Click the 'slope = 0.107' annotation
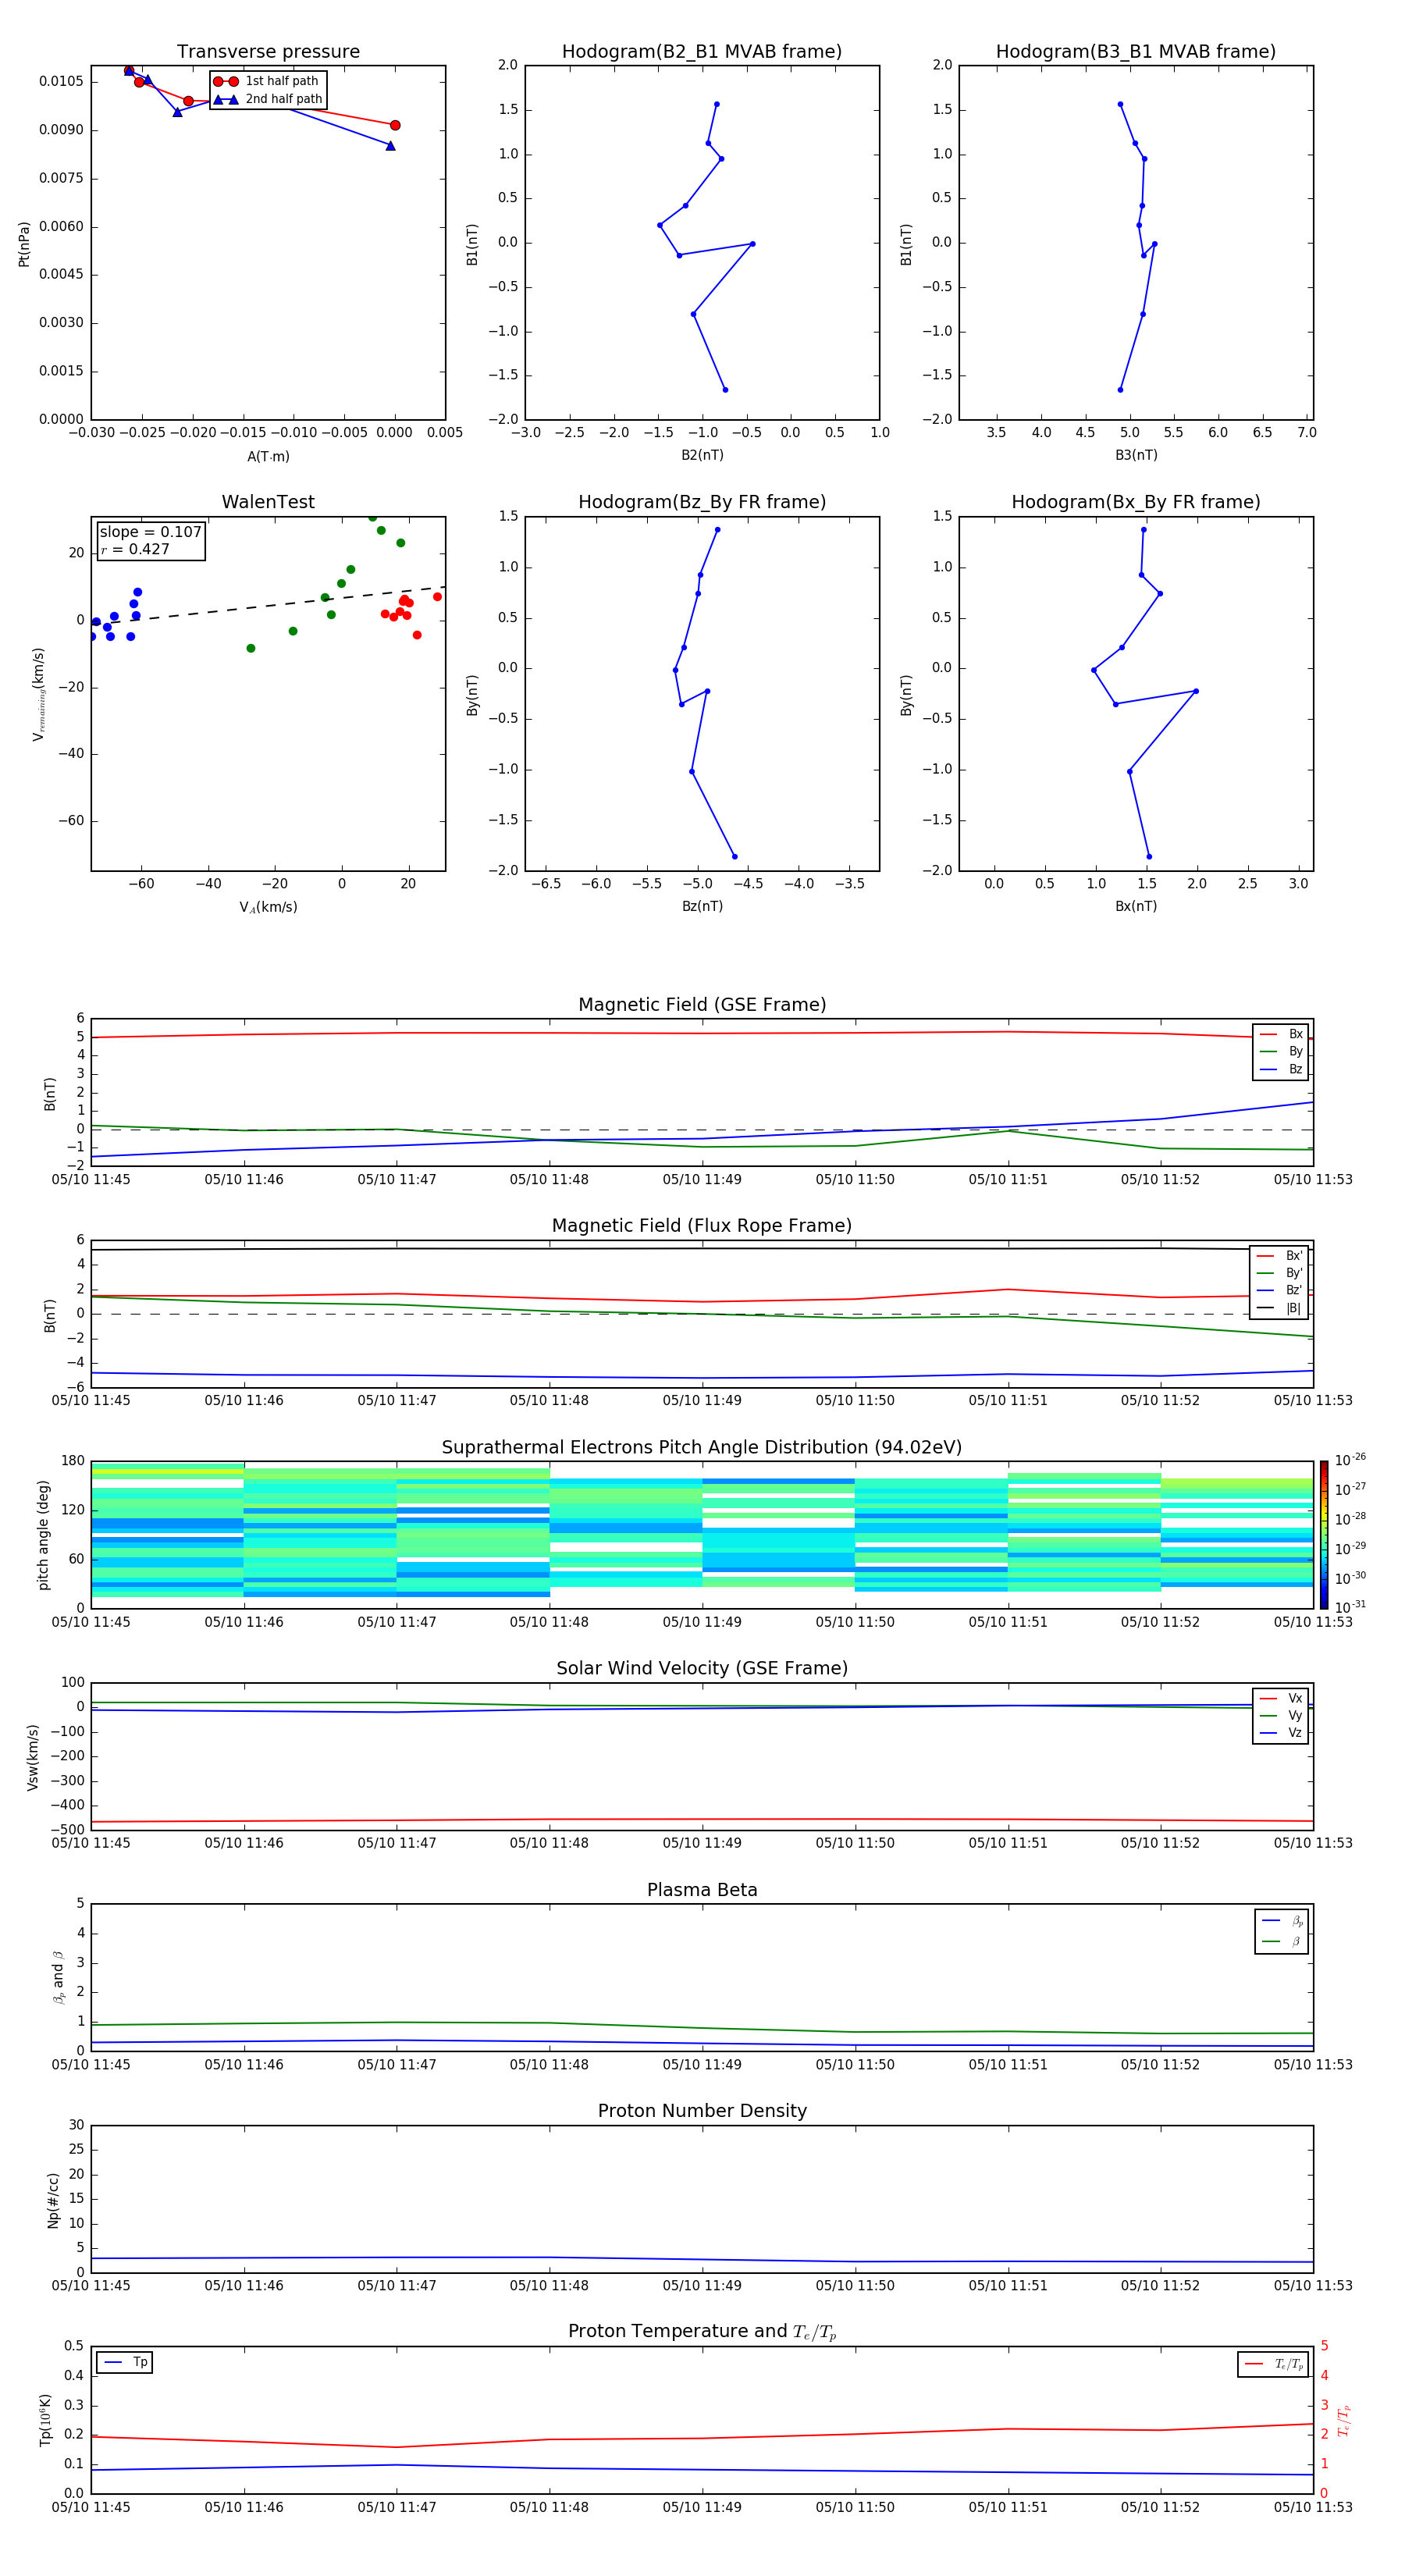The height and width of the screenshot is (2576, 1405). (x=151, y=532)
